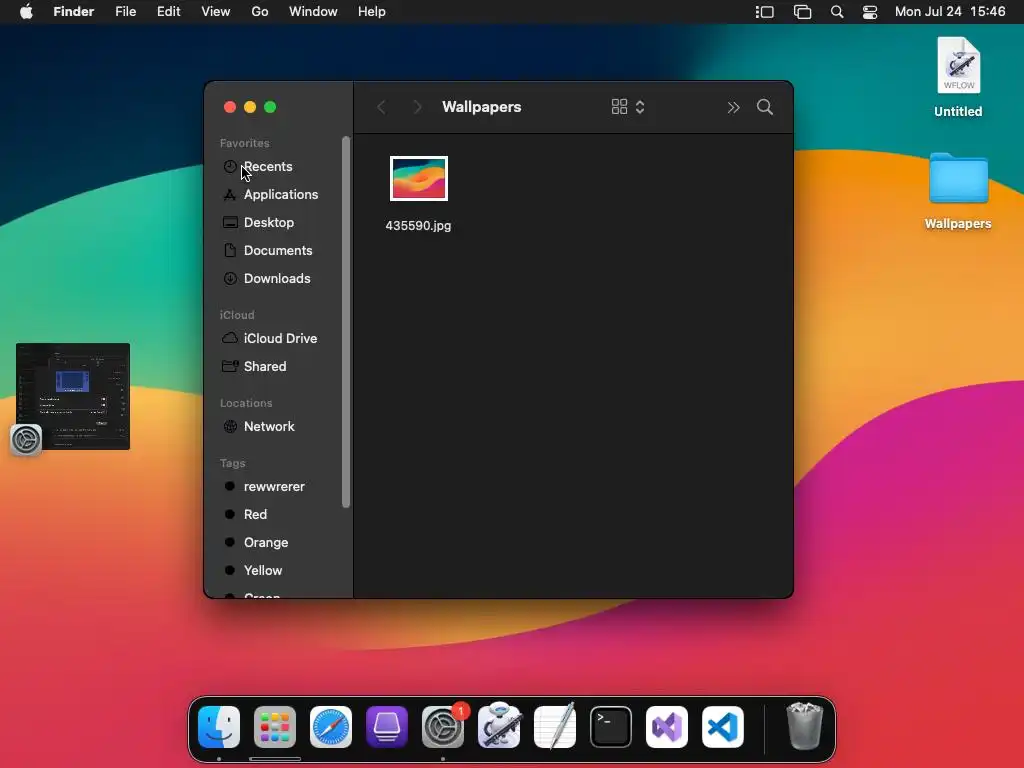
Task: Click the date and time clock
Action: pyautogui.click(x=950, y=12)
